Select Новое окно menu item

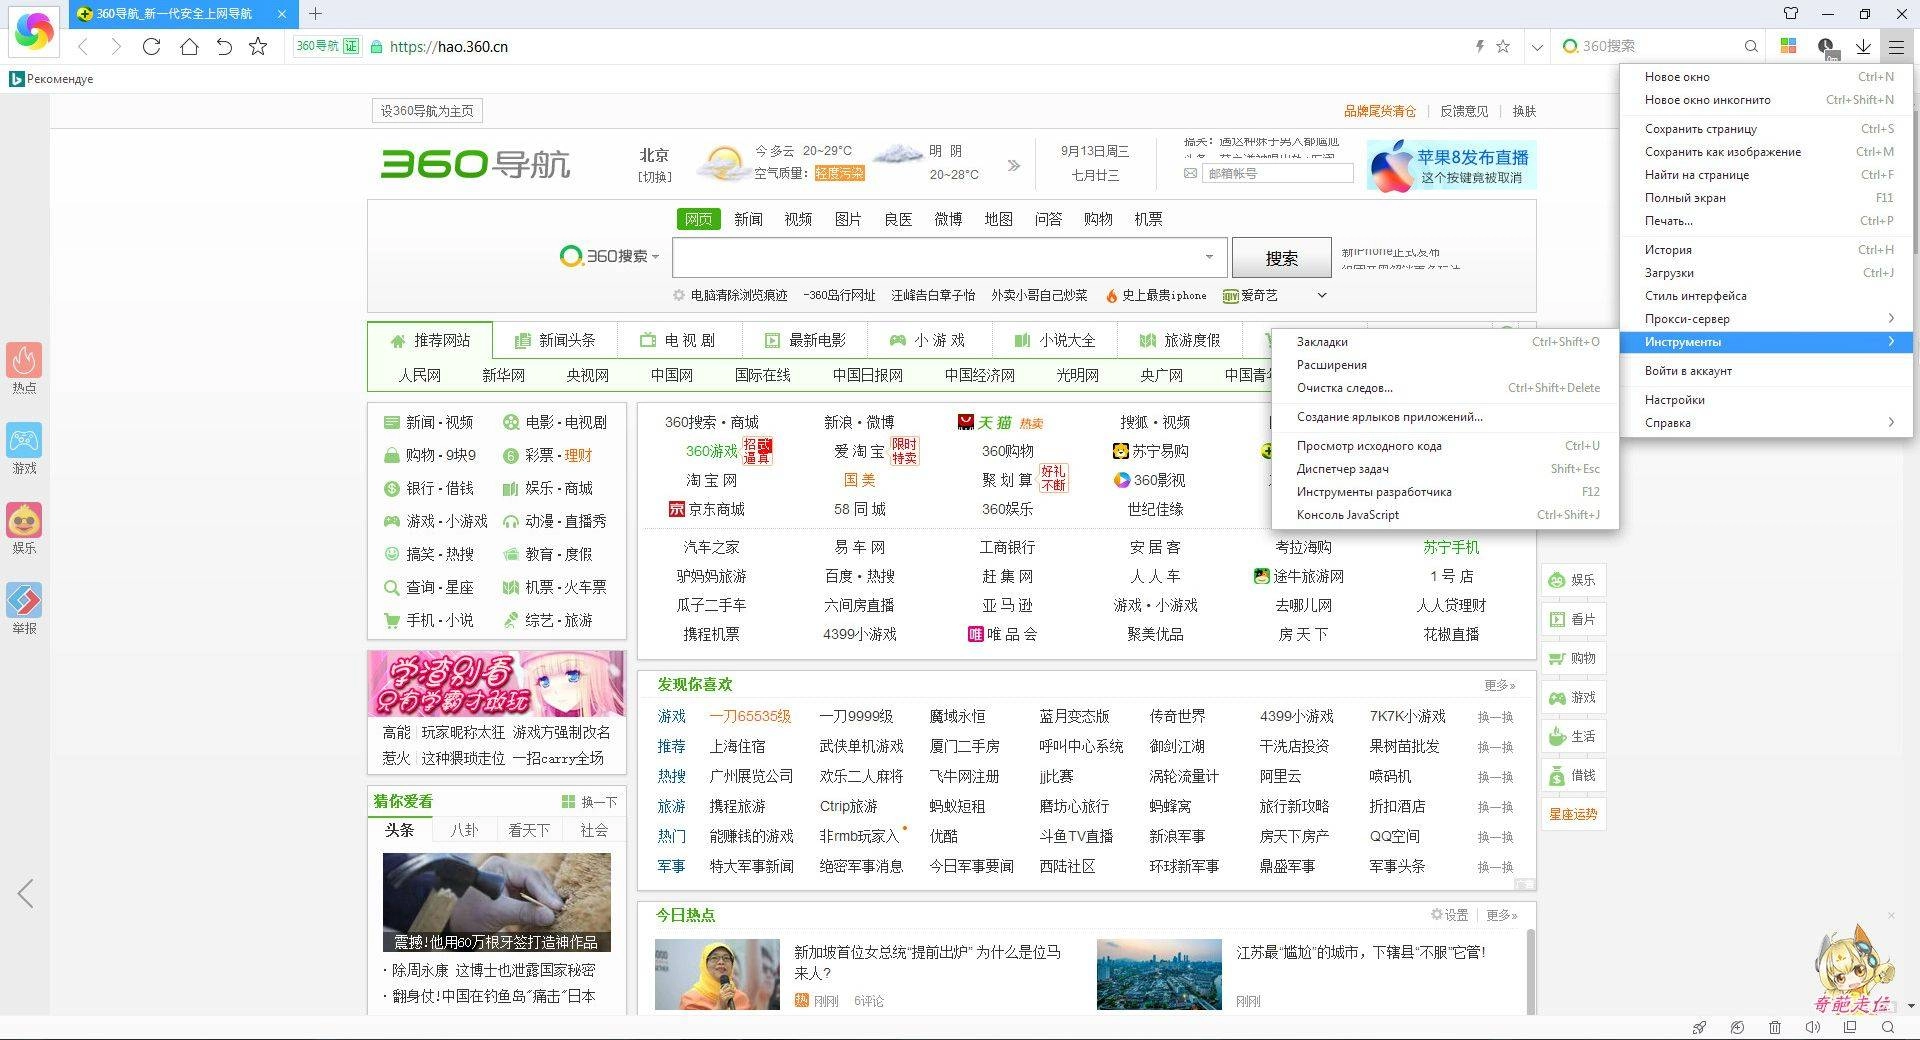[x=1766, y=77]
